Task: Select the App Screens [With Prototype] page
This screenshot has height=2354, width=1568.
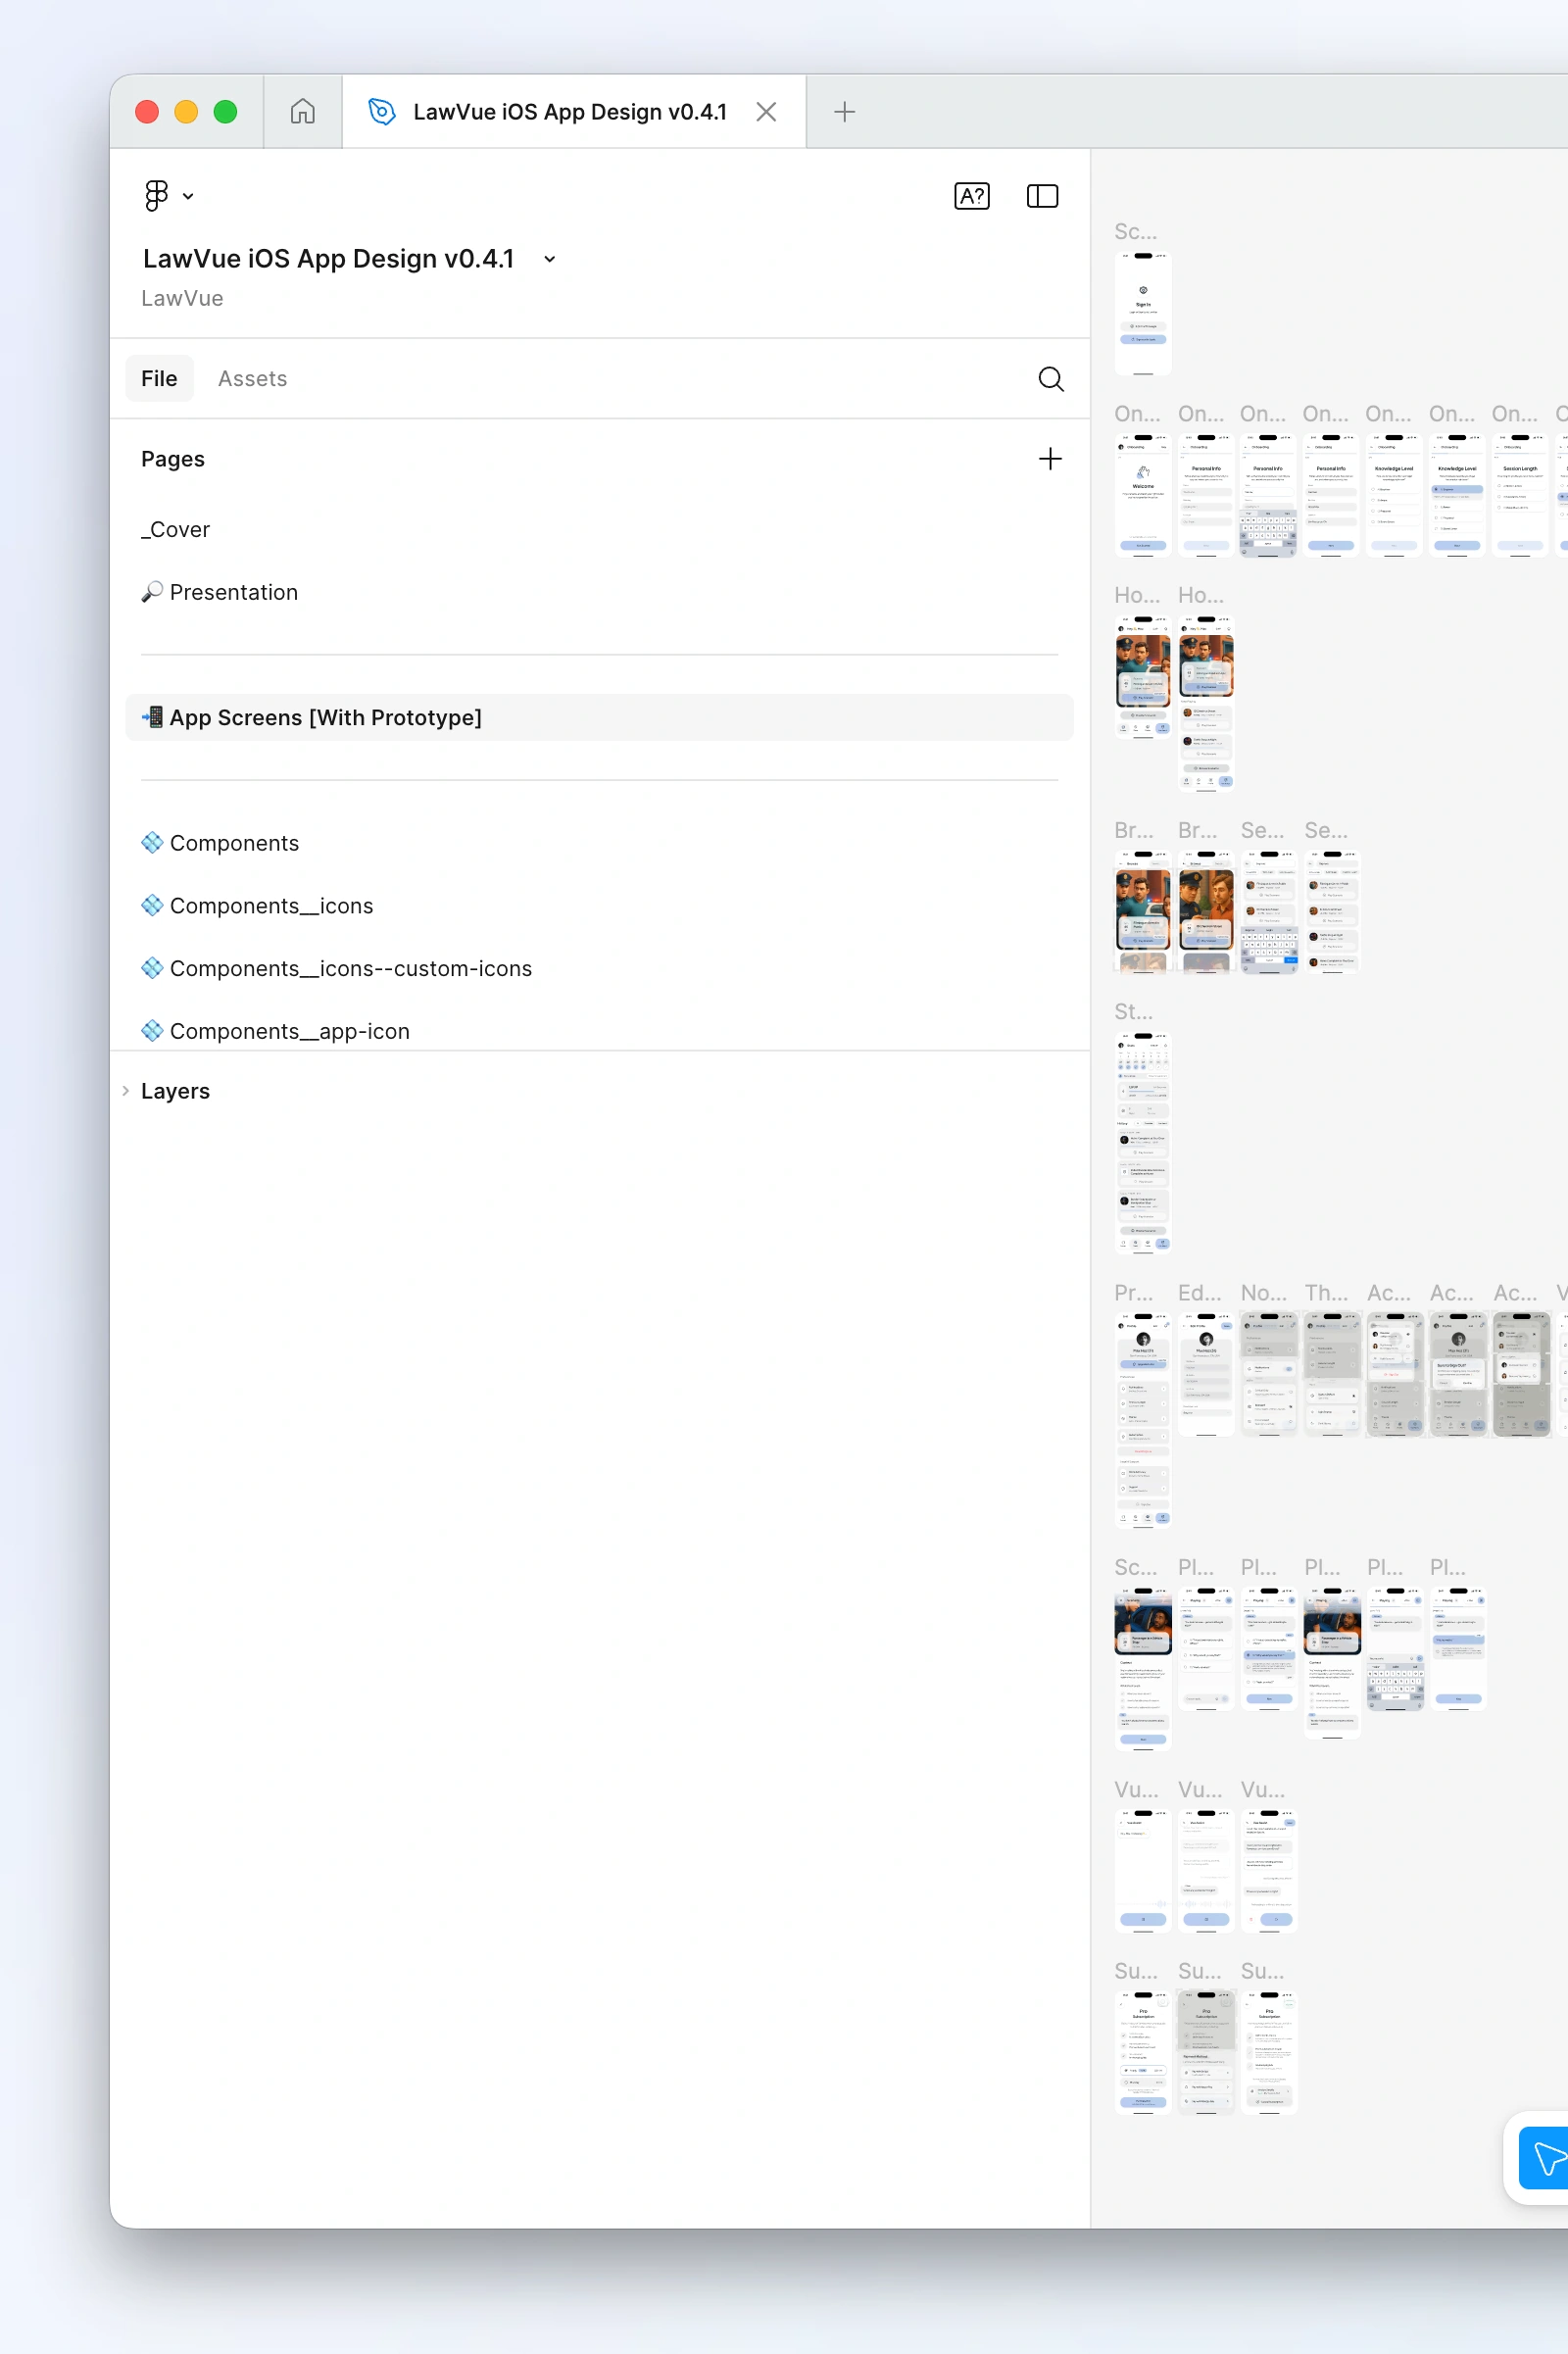Action: 325,717
